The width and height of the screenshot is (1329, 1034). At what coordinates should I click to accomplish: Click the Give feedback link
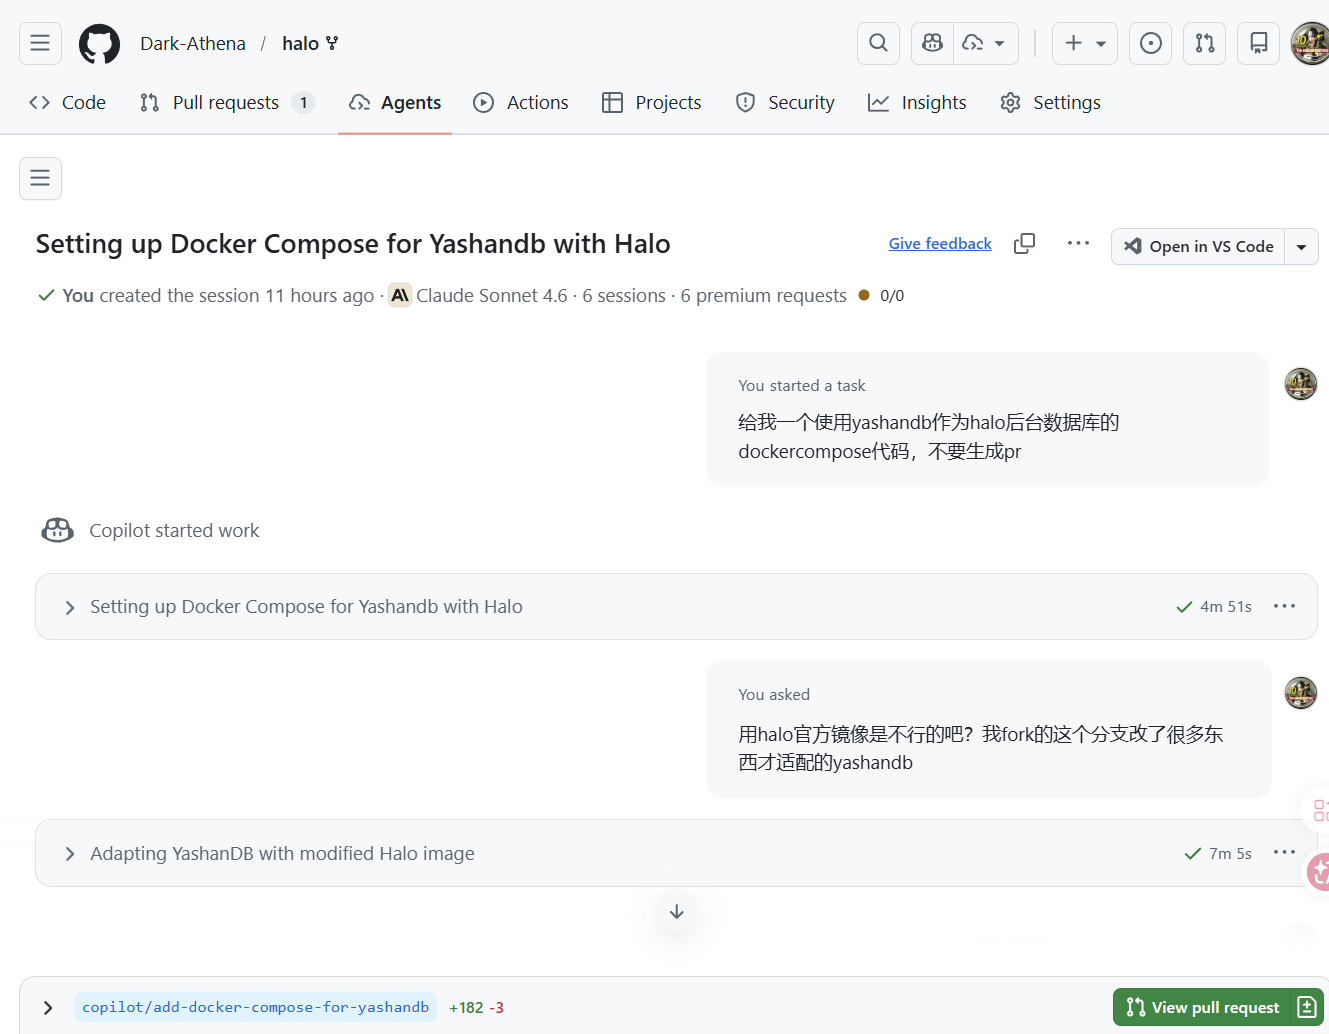click(x=940, y=244)
